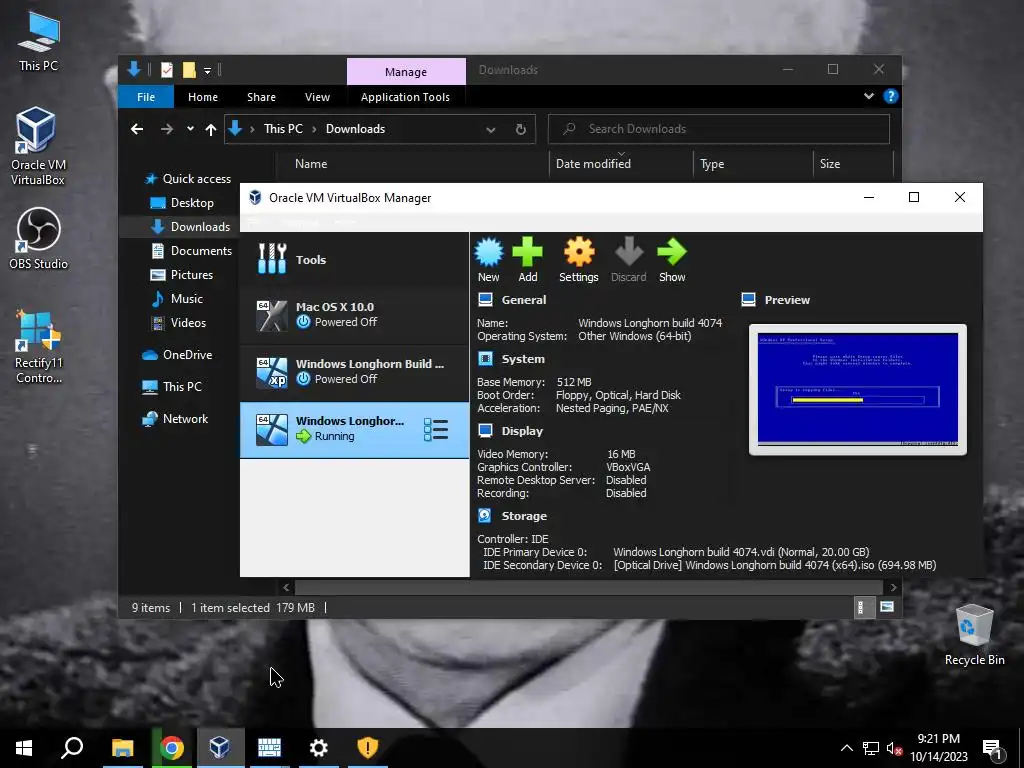Image resolution: width=1024 pixels, height=768 pixels.
Task: Click the Recycle Bin desktop icon
Action: point(974,635)
